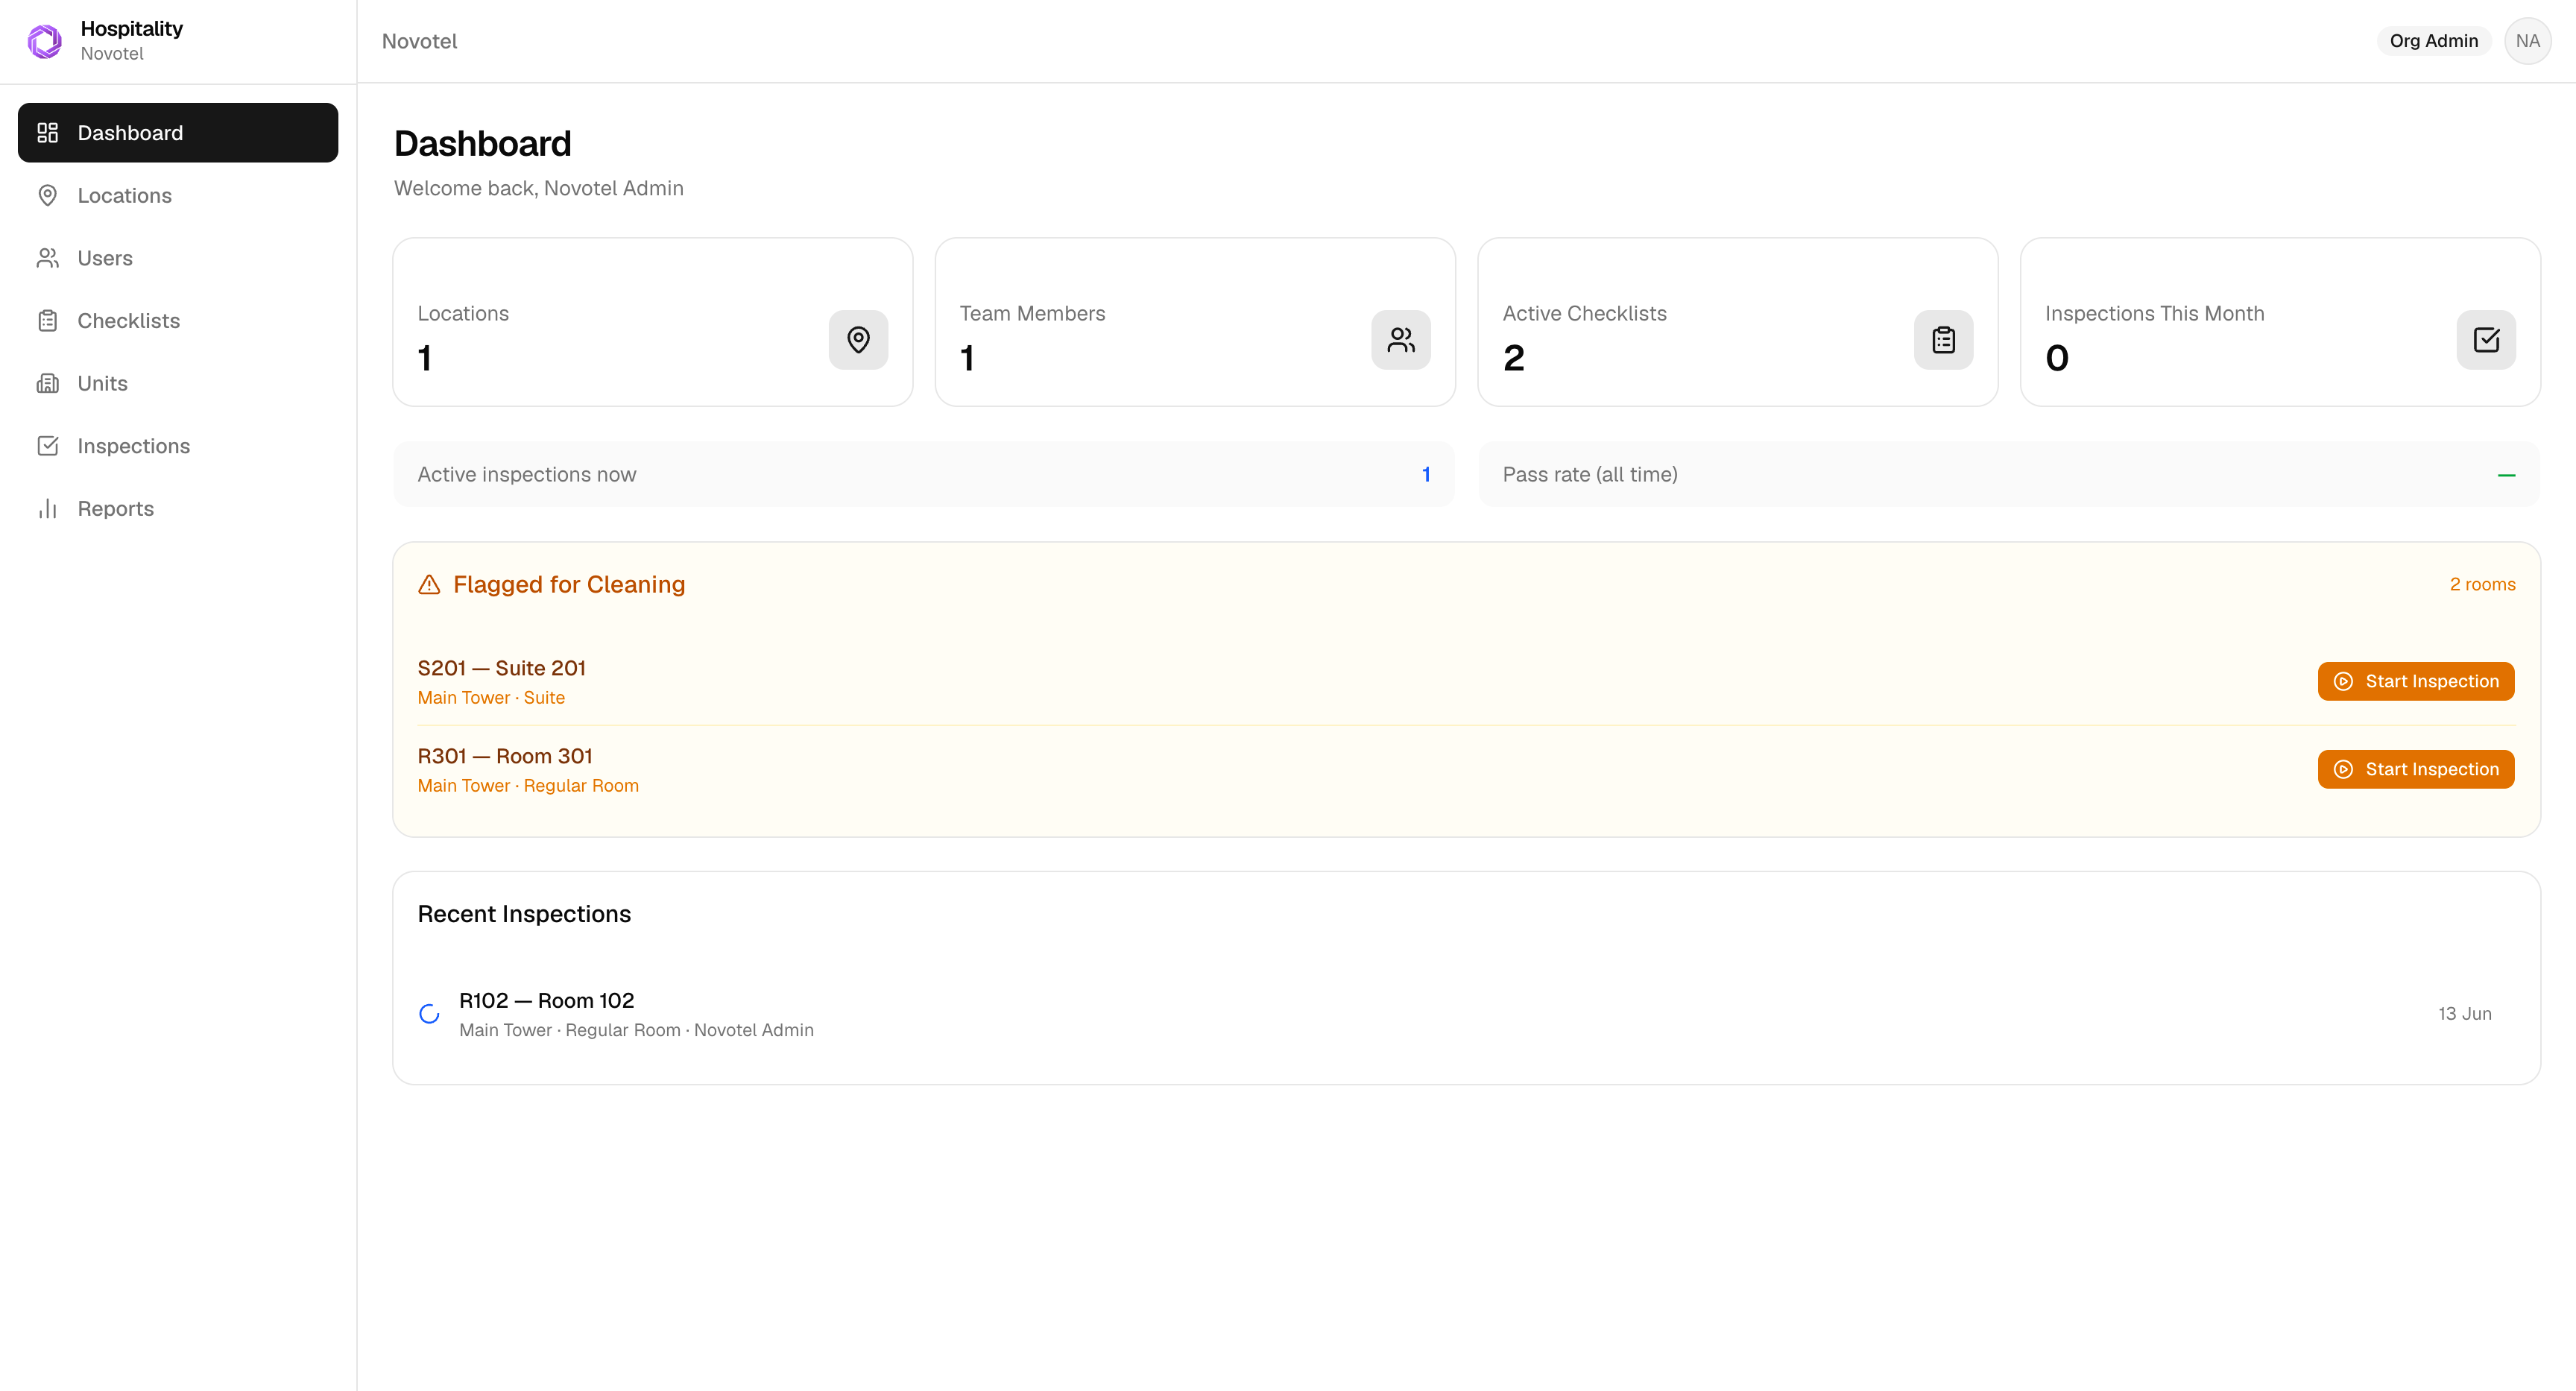Screen dimensions: 2576x1391
Task: Click 'Welcome back, Novotel Admin' text
Action: click(539, 188)
